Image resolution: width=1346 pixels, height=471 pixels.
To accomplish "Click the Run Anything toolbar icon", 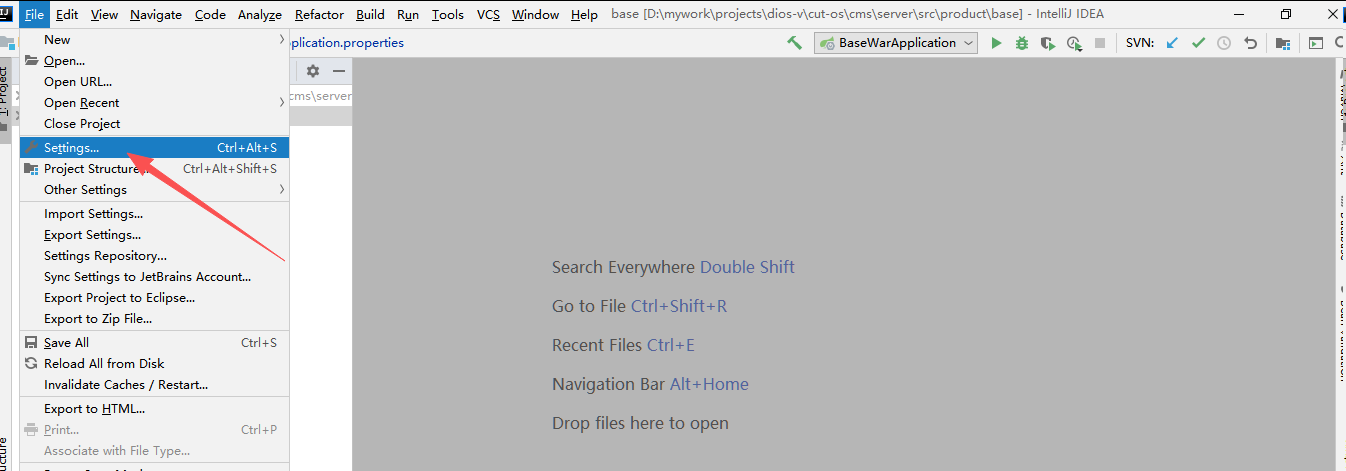I will tap(1316, 43).
